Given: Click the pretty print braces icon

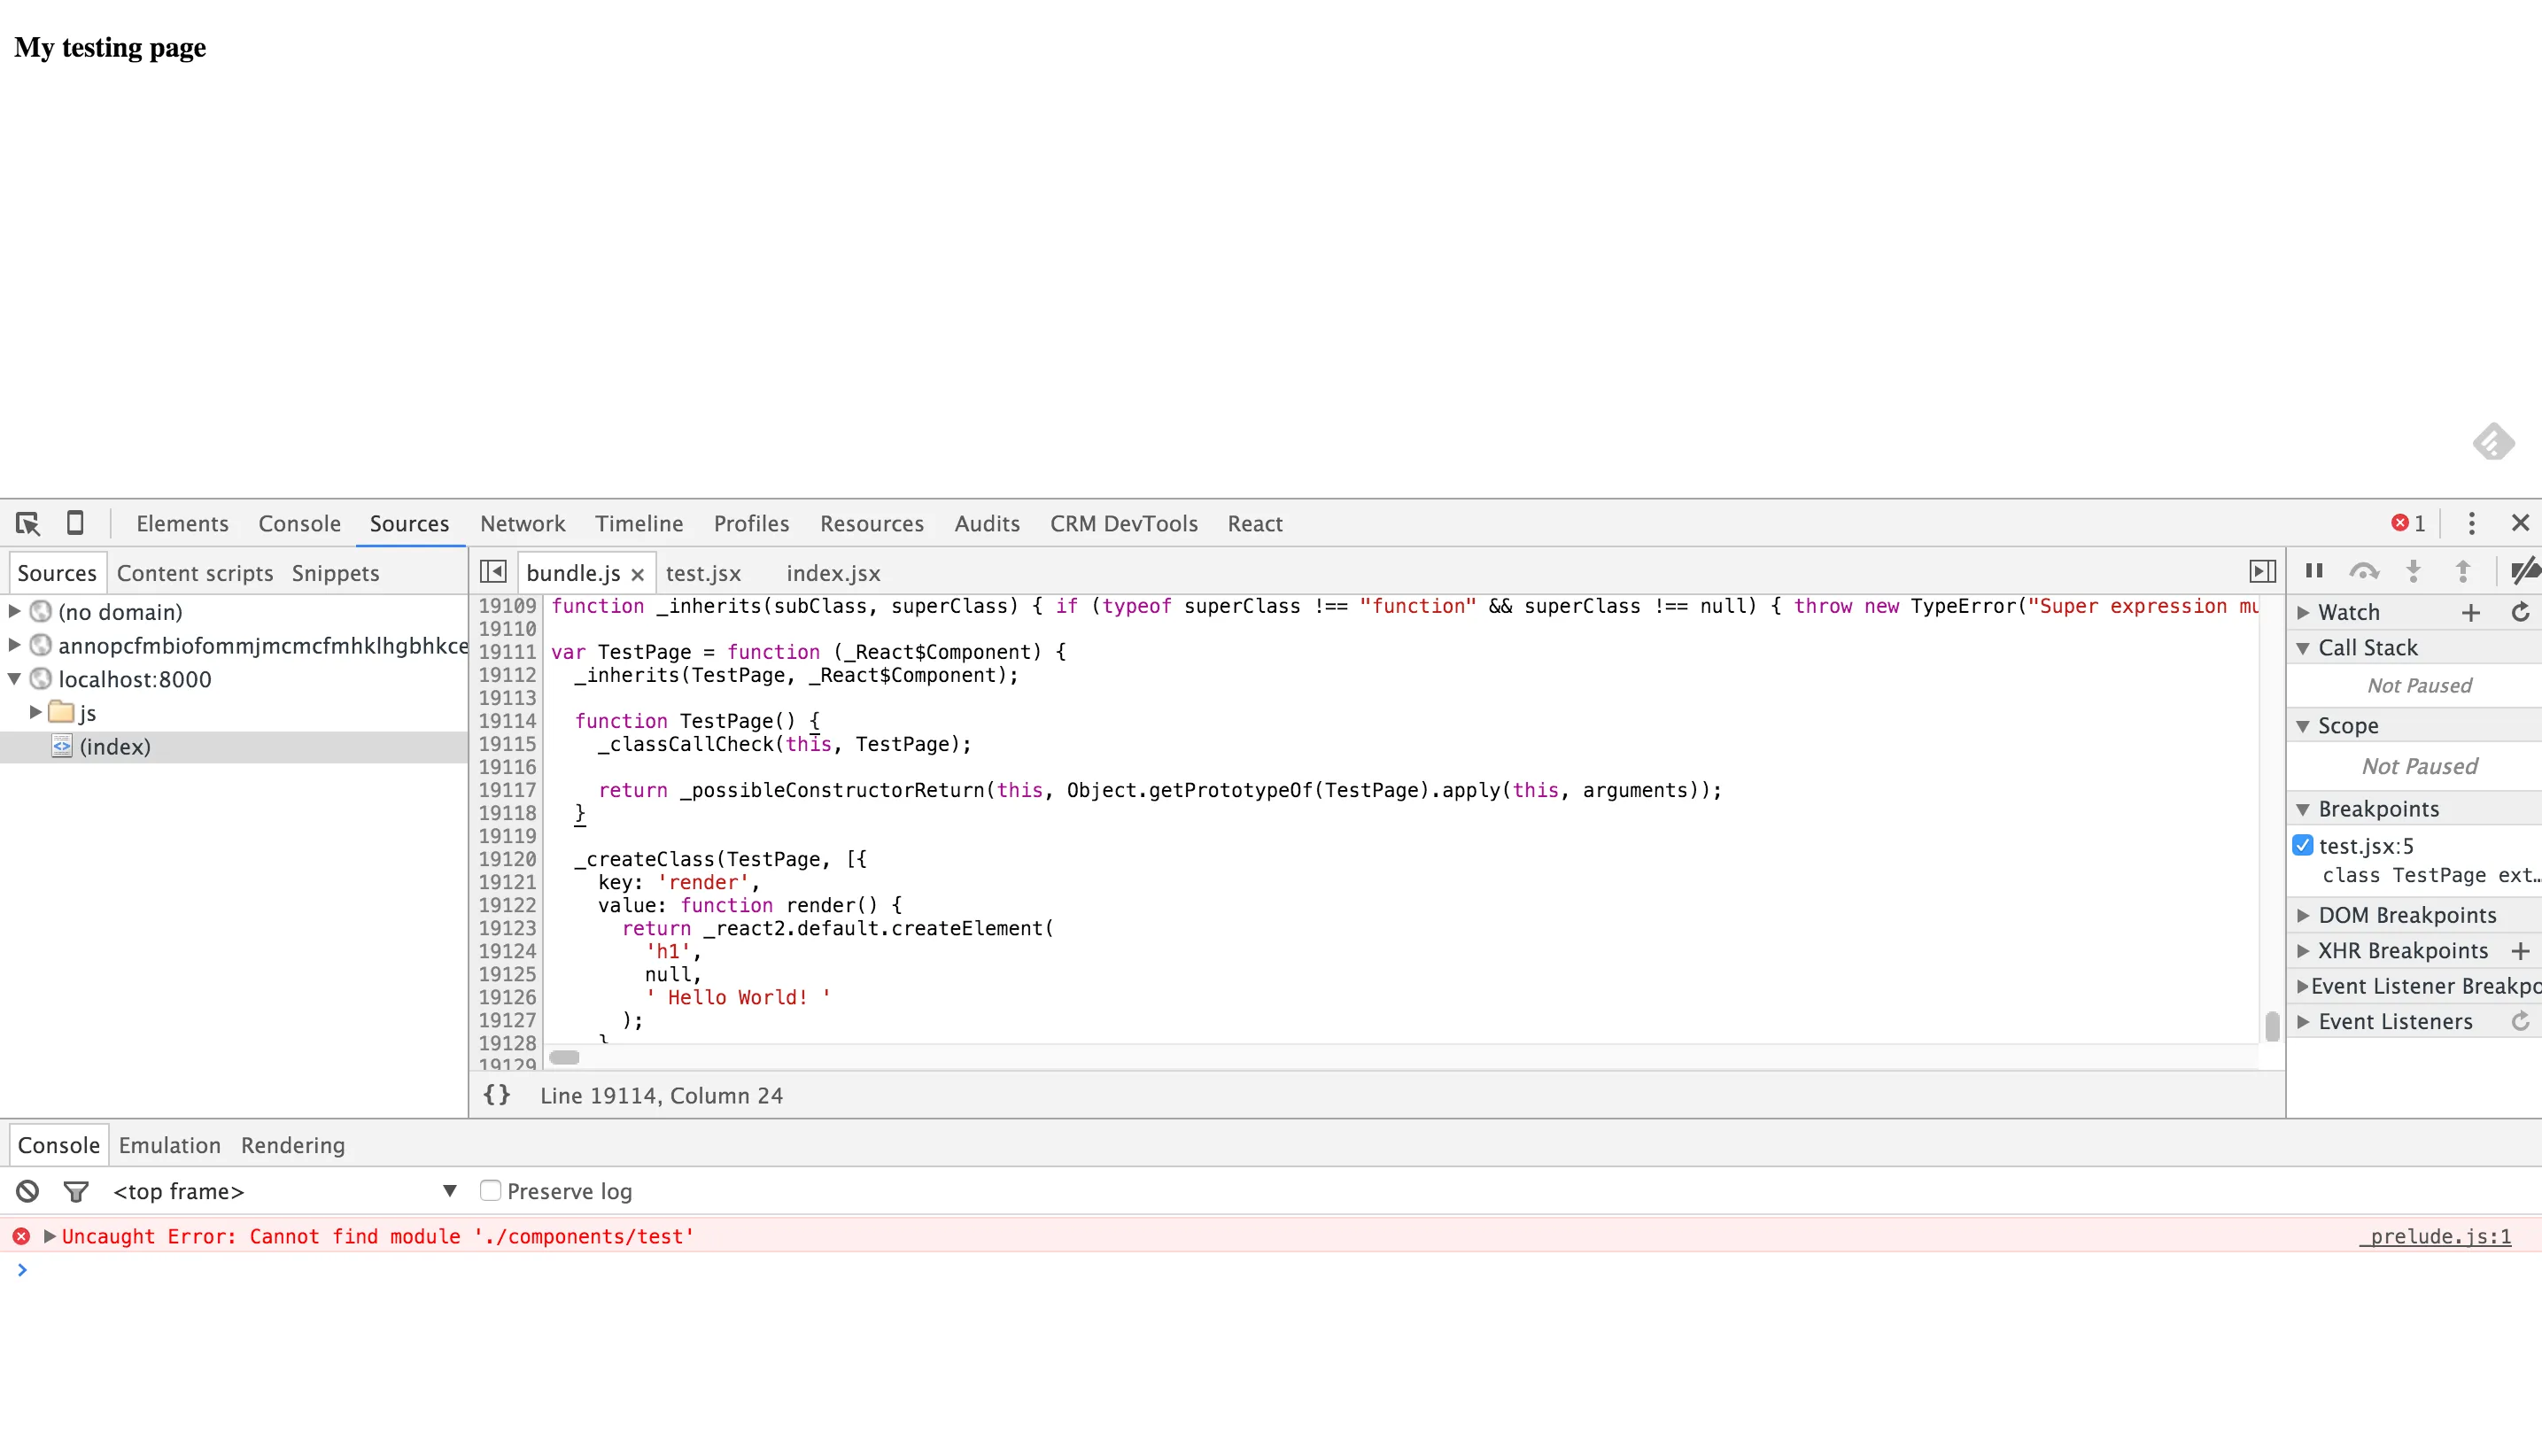Looking at the screenshot, I should pyautogui.click(x=497, y=1095).
